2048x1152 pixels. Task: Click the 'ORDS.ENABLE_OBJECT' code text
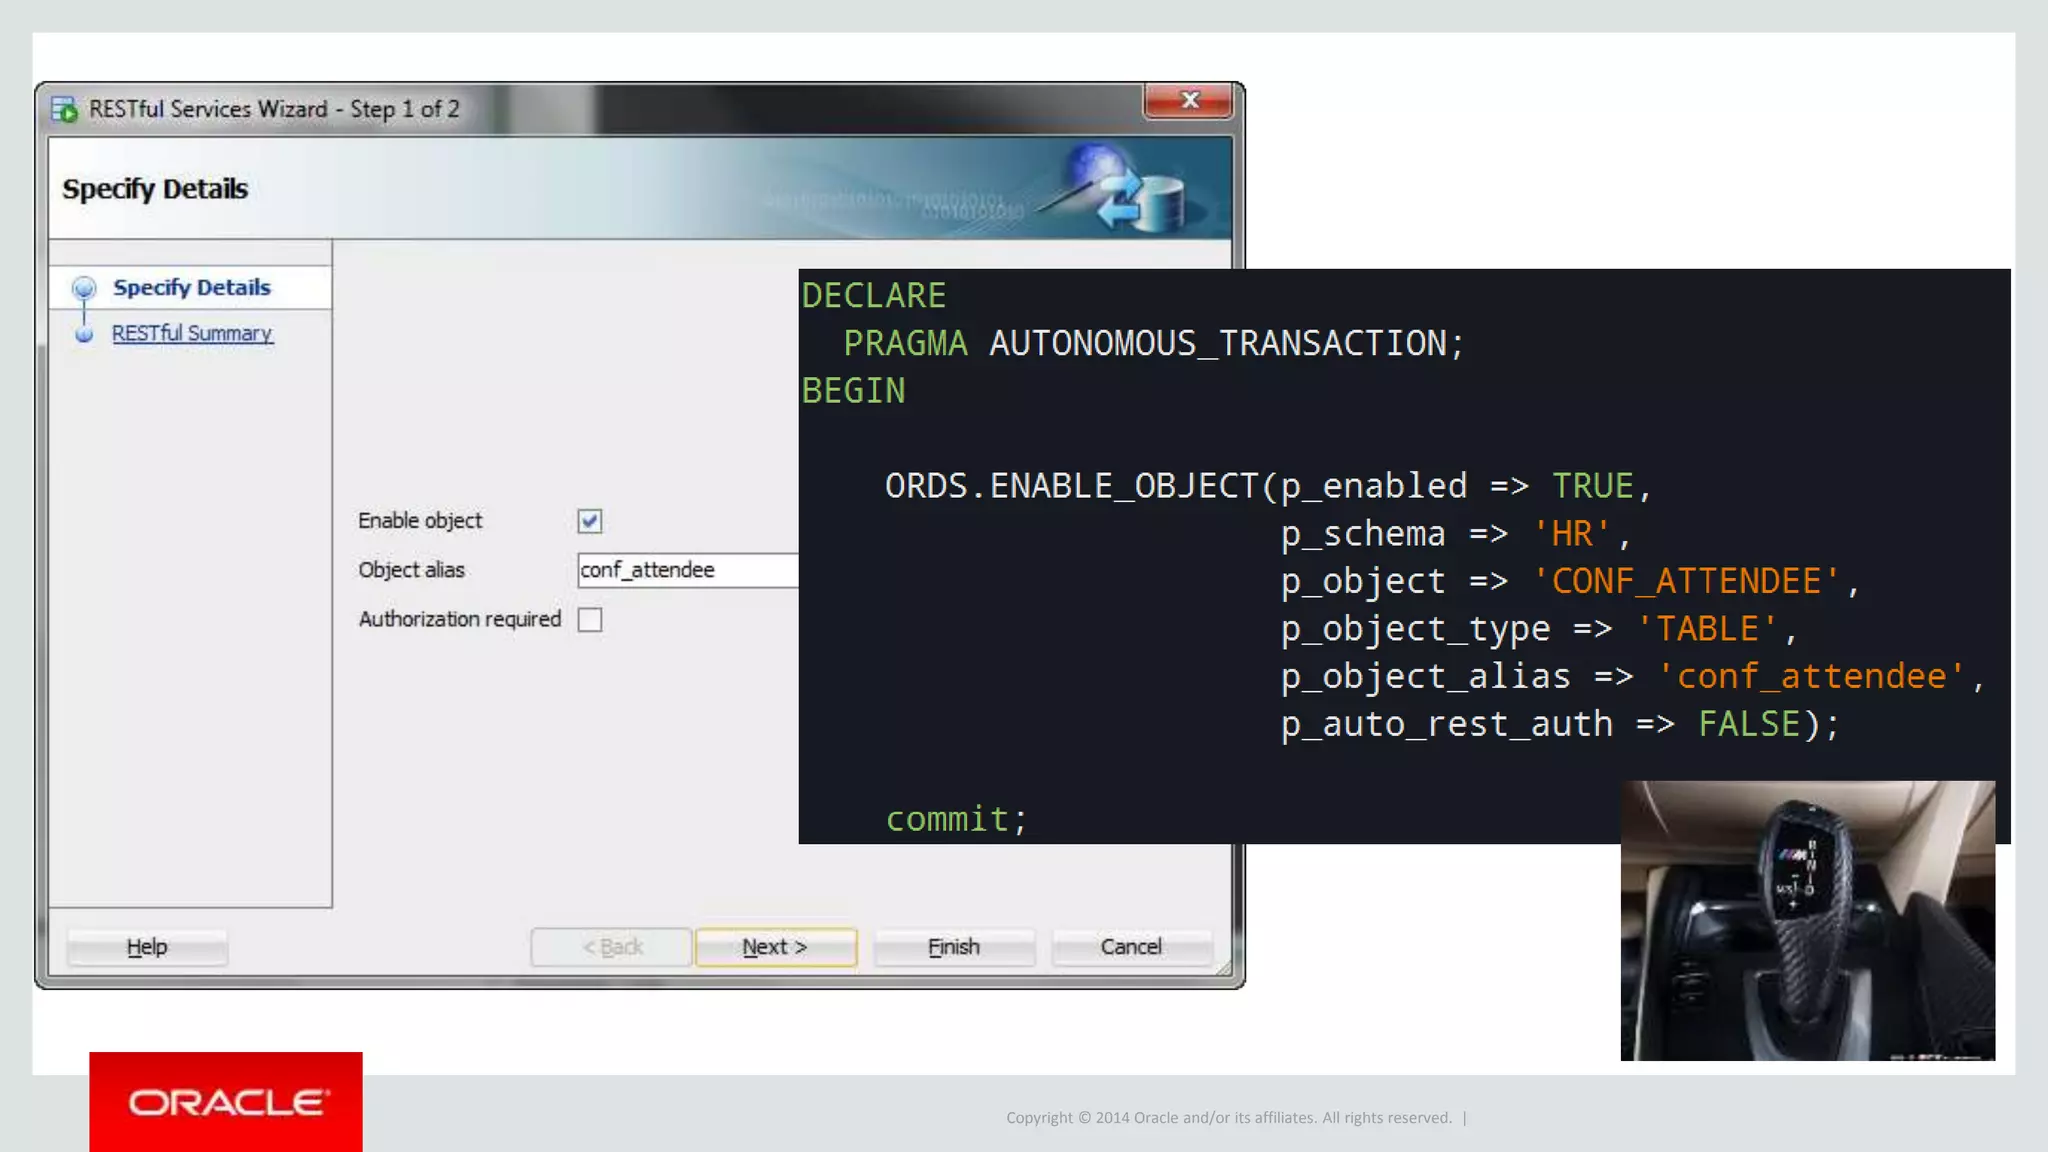(1071, 487)
